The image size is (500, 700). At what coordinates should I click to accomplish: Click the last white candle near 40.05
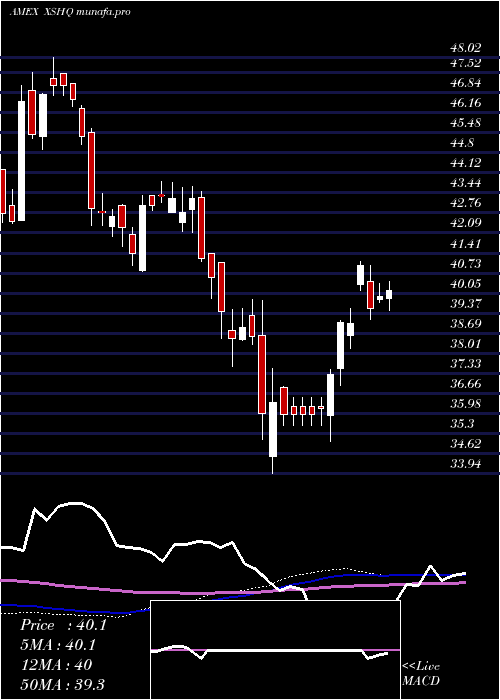(389, 295)
